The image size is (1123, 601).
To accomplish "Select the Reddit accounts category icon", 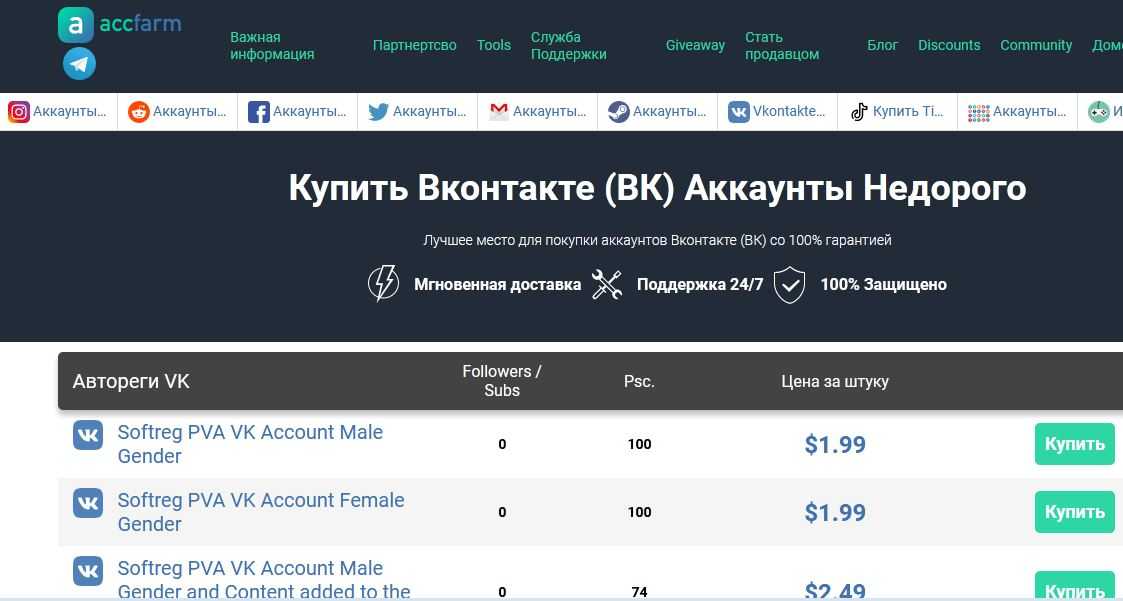I will [139, 112].
